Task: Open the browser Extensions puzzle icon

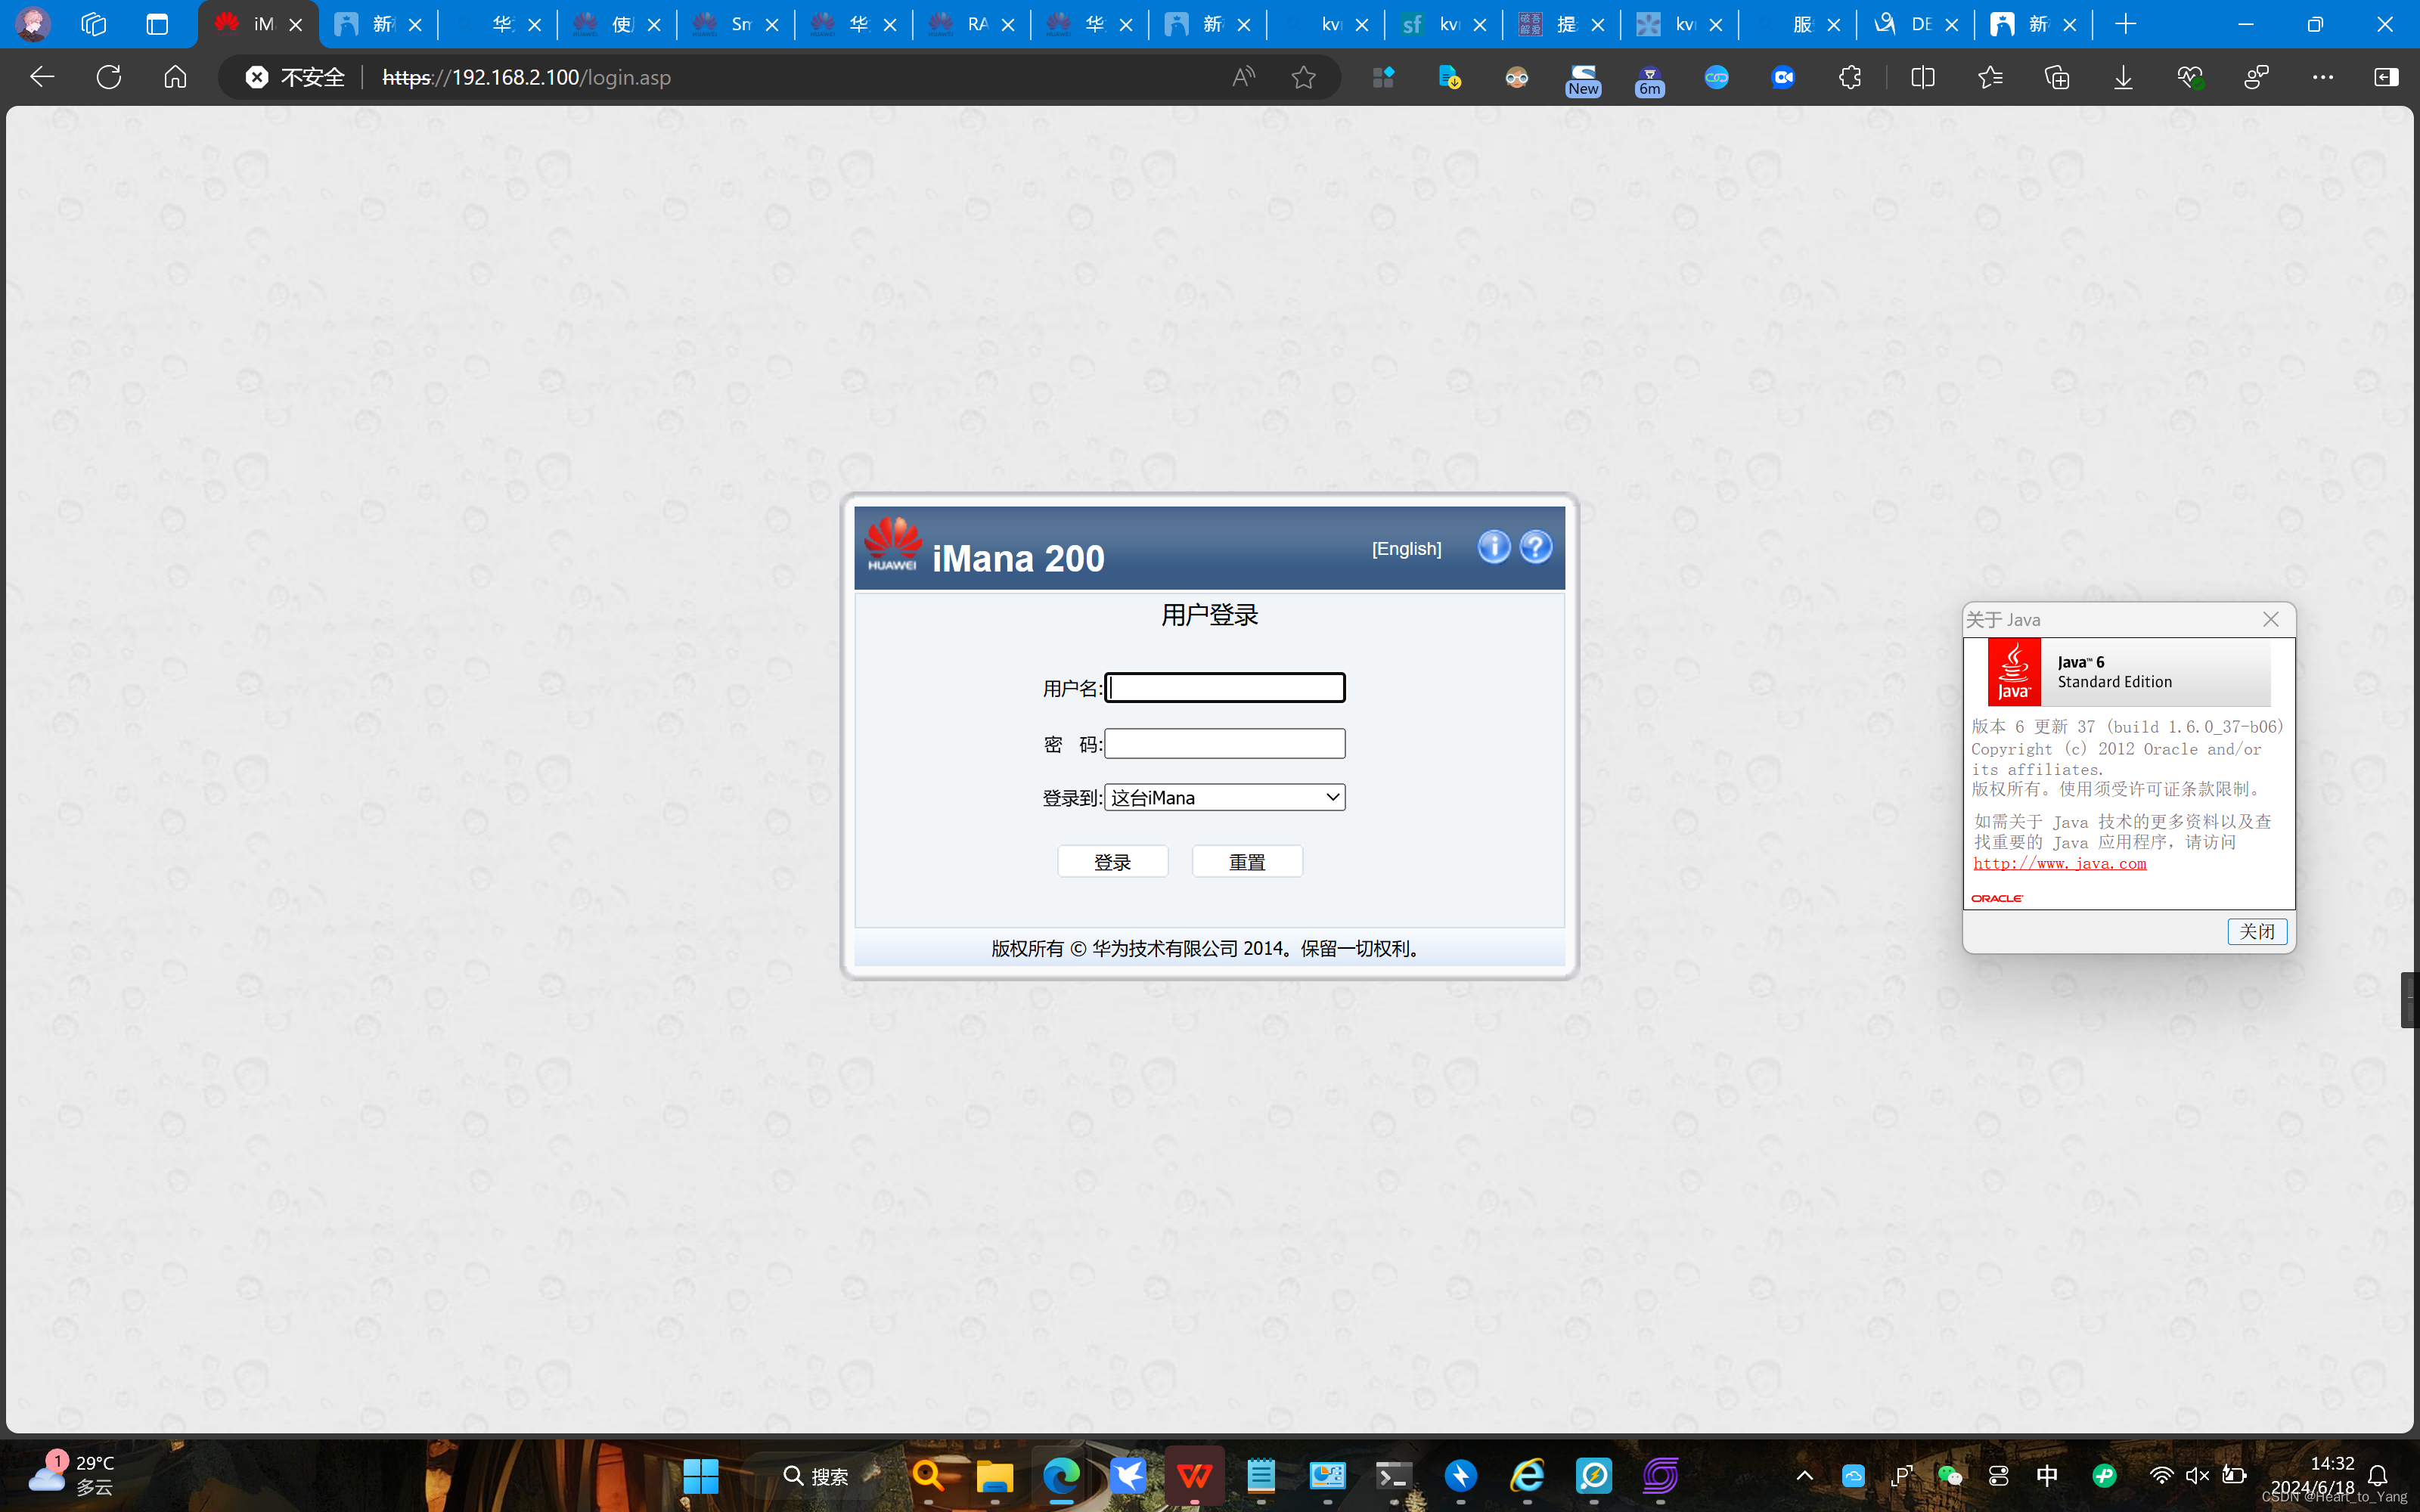Action: [x=1849, y=77]
